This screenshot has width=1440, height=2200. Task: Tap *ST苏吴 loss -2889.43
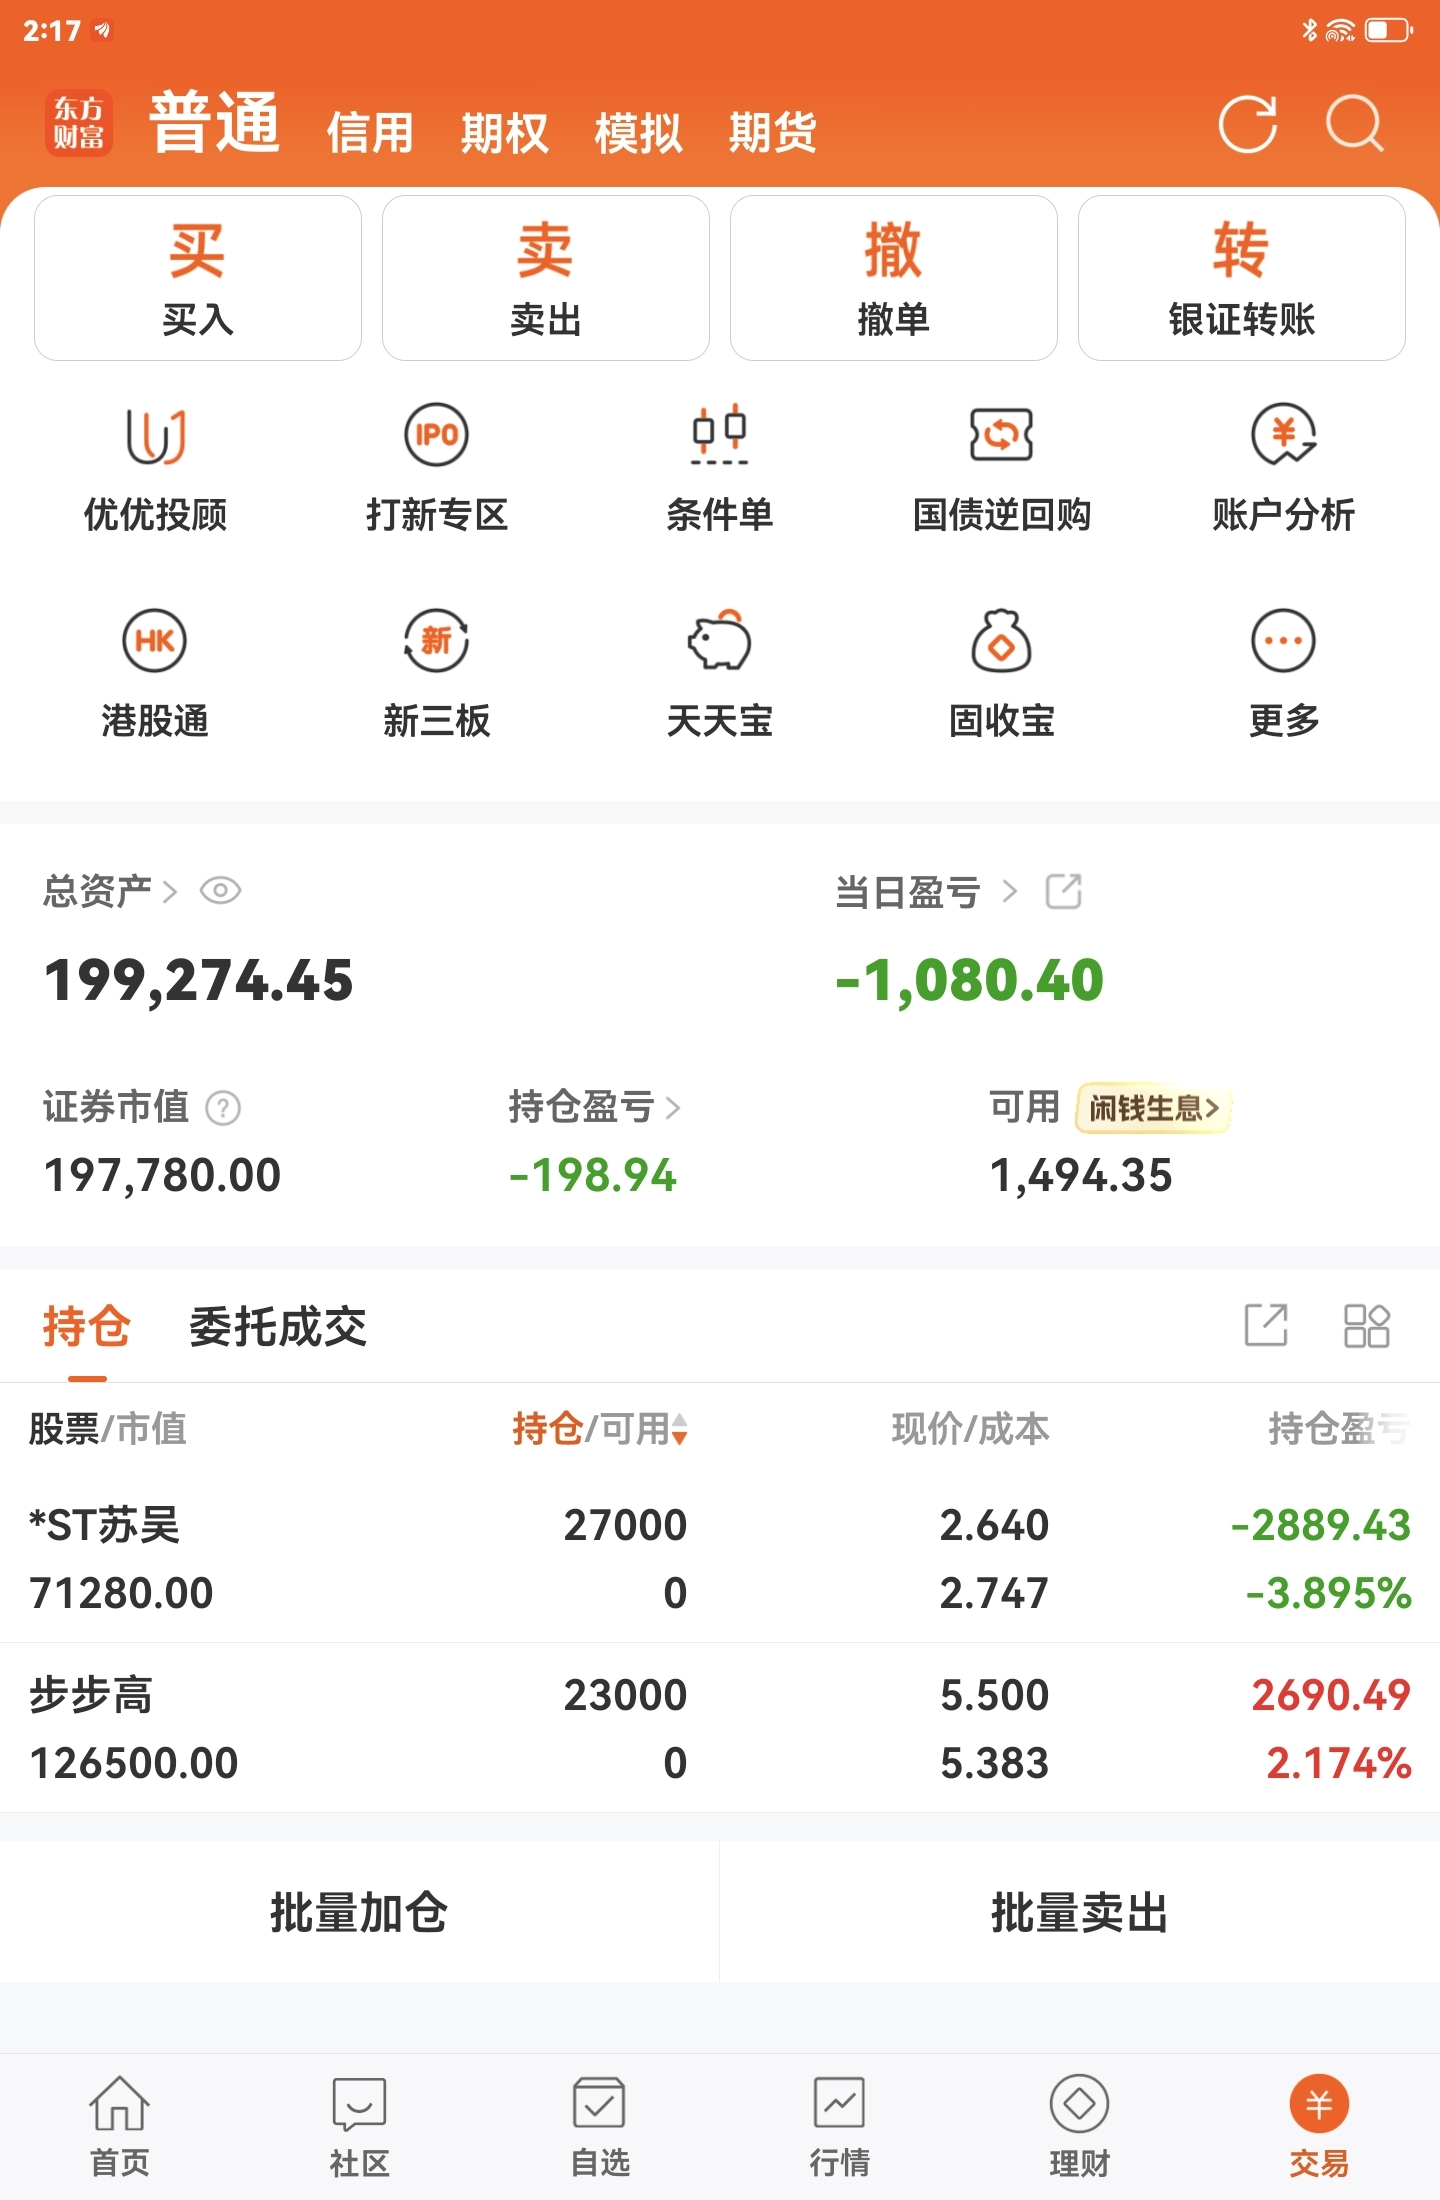1320,1525
